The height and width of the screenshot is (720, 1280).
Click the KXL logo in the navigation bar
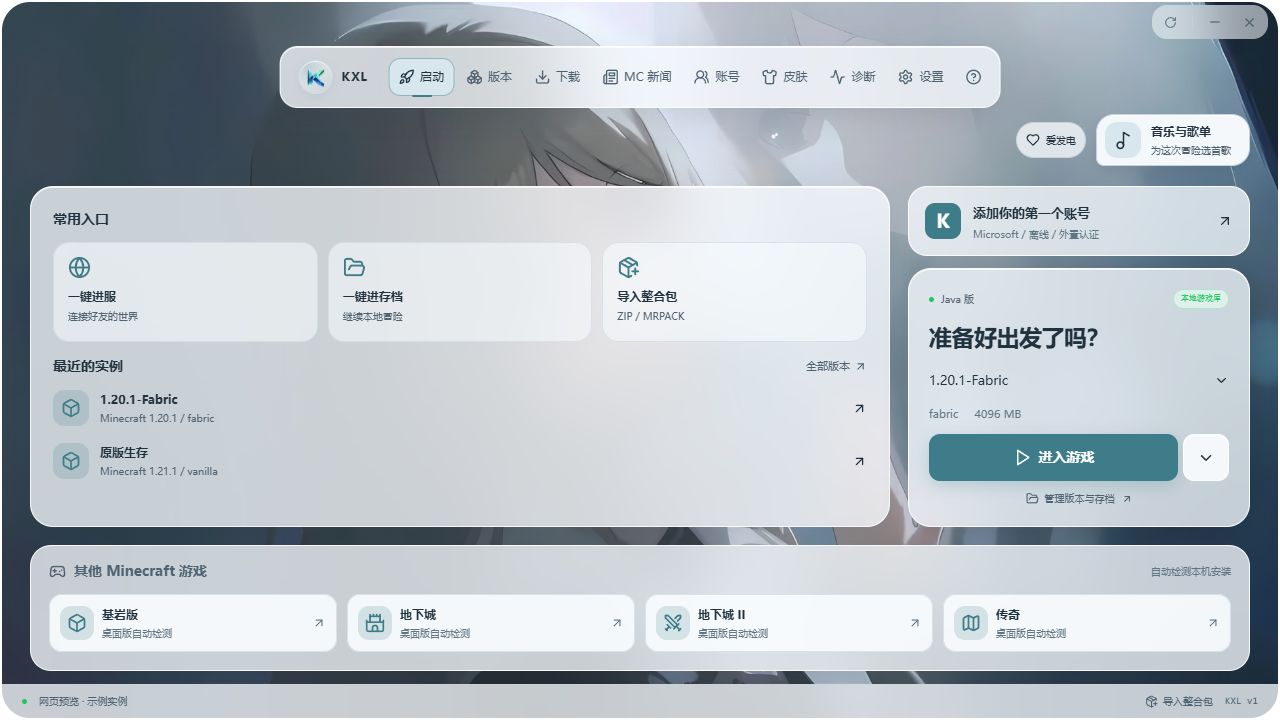coord(315,77)
